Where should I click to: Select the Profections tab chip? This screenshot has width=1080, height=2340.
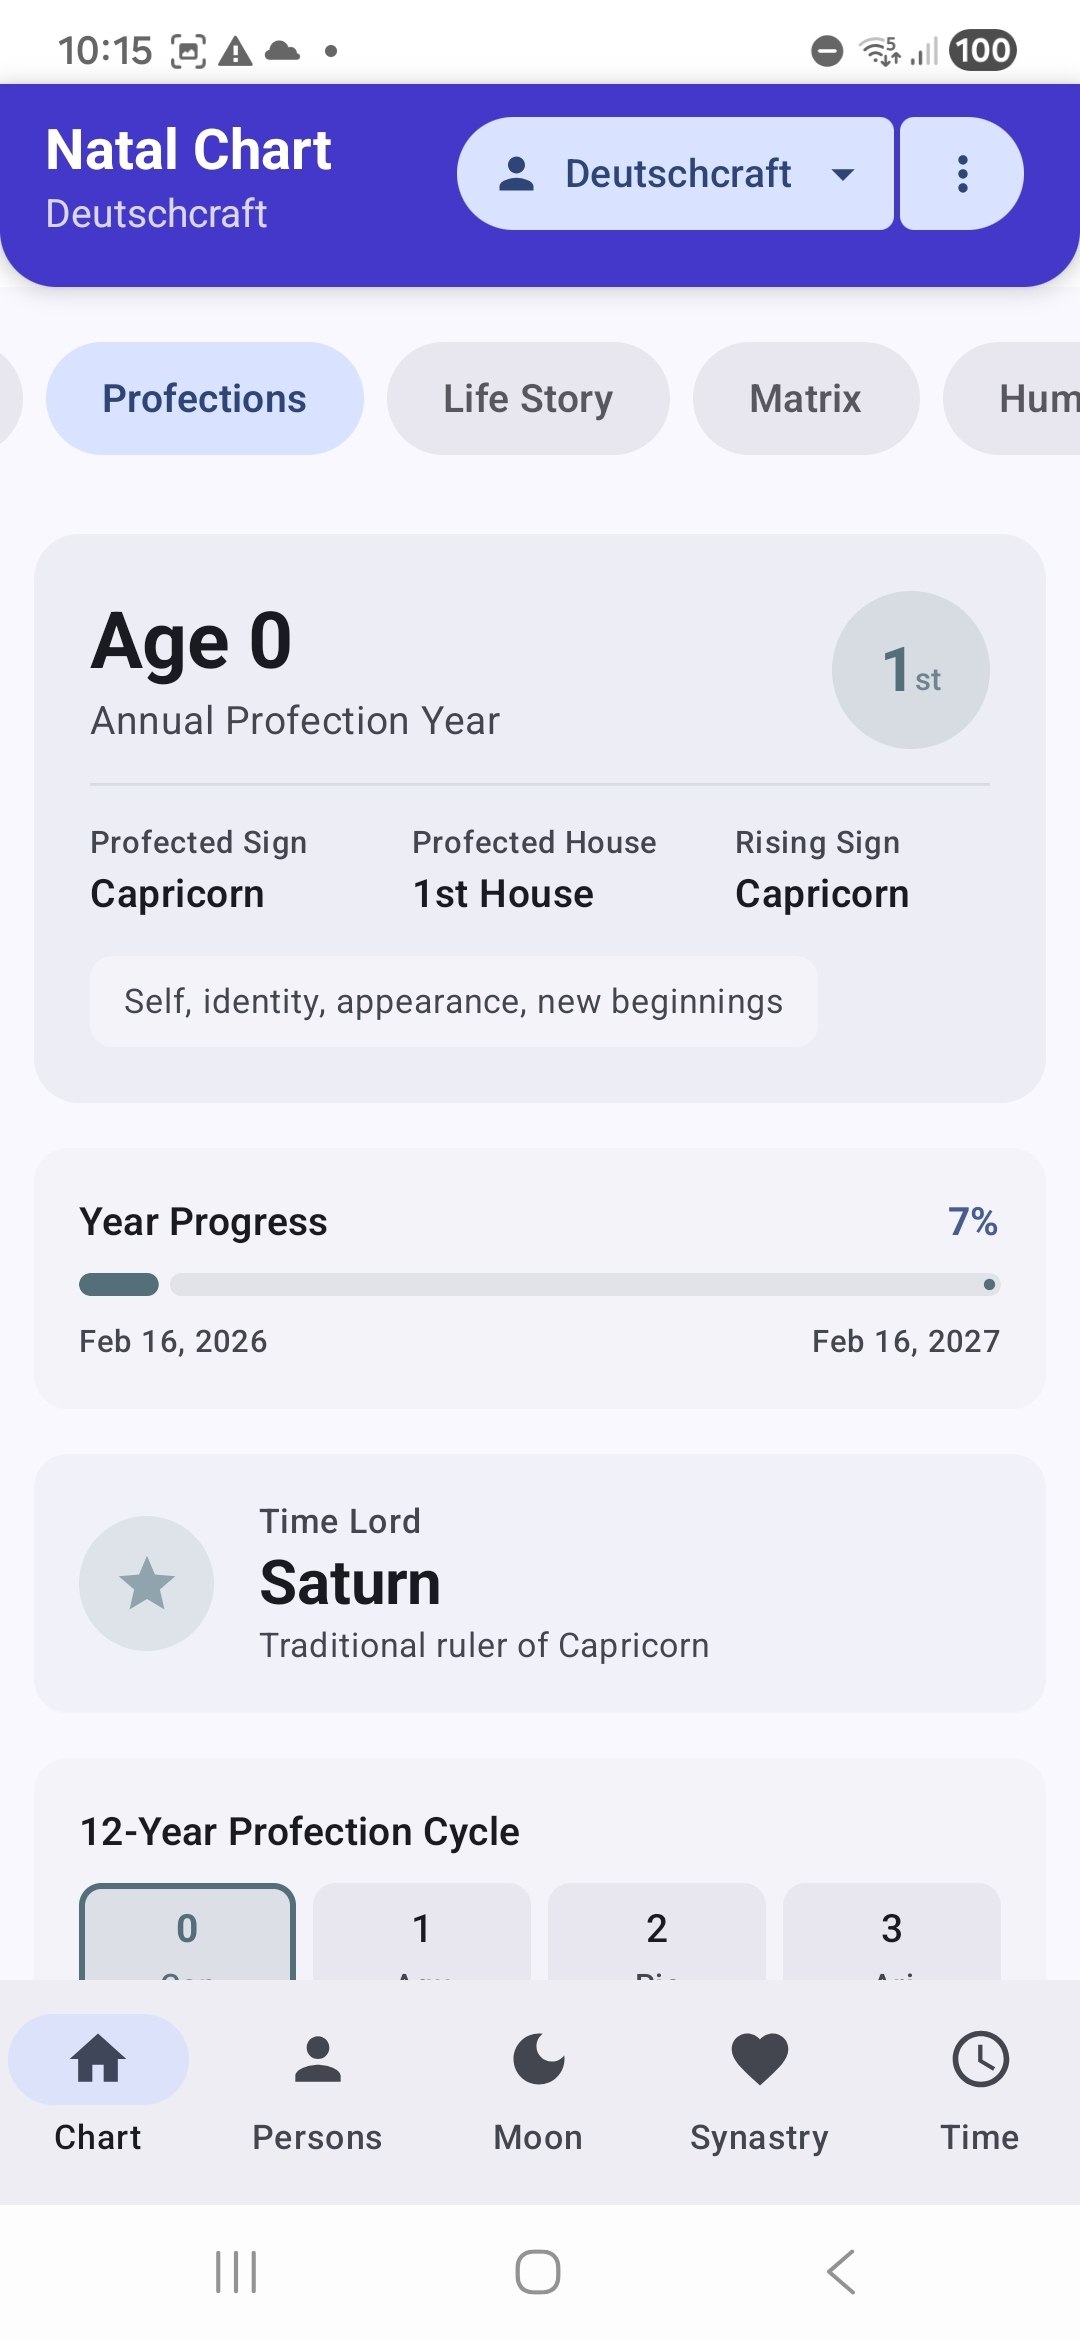click(x=205, y=399)
